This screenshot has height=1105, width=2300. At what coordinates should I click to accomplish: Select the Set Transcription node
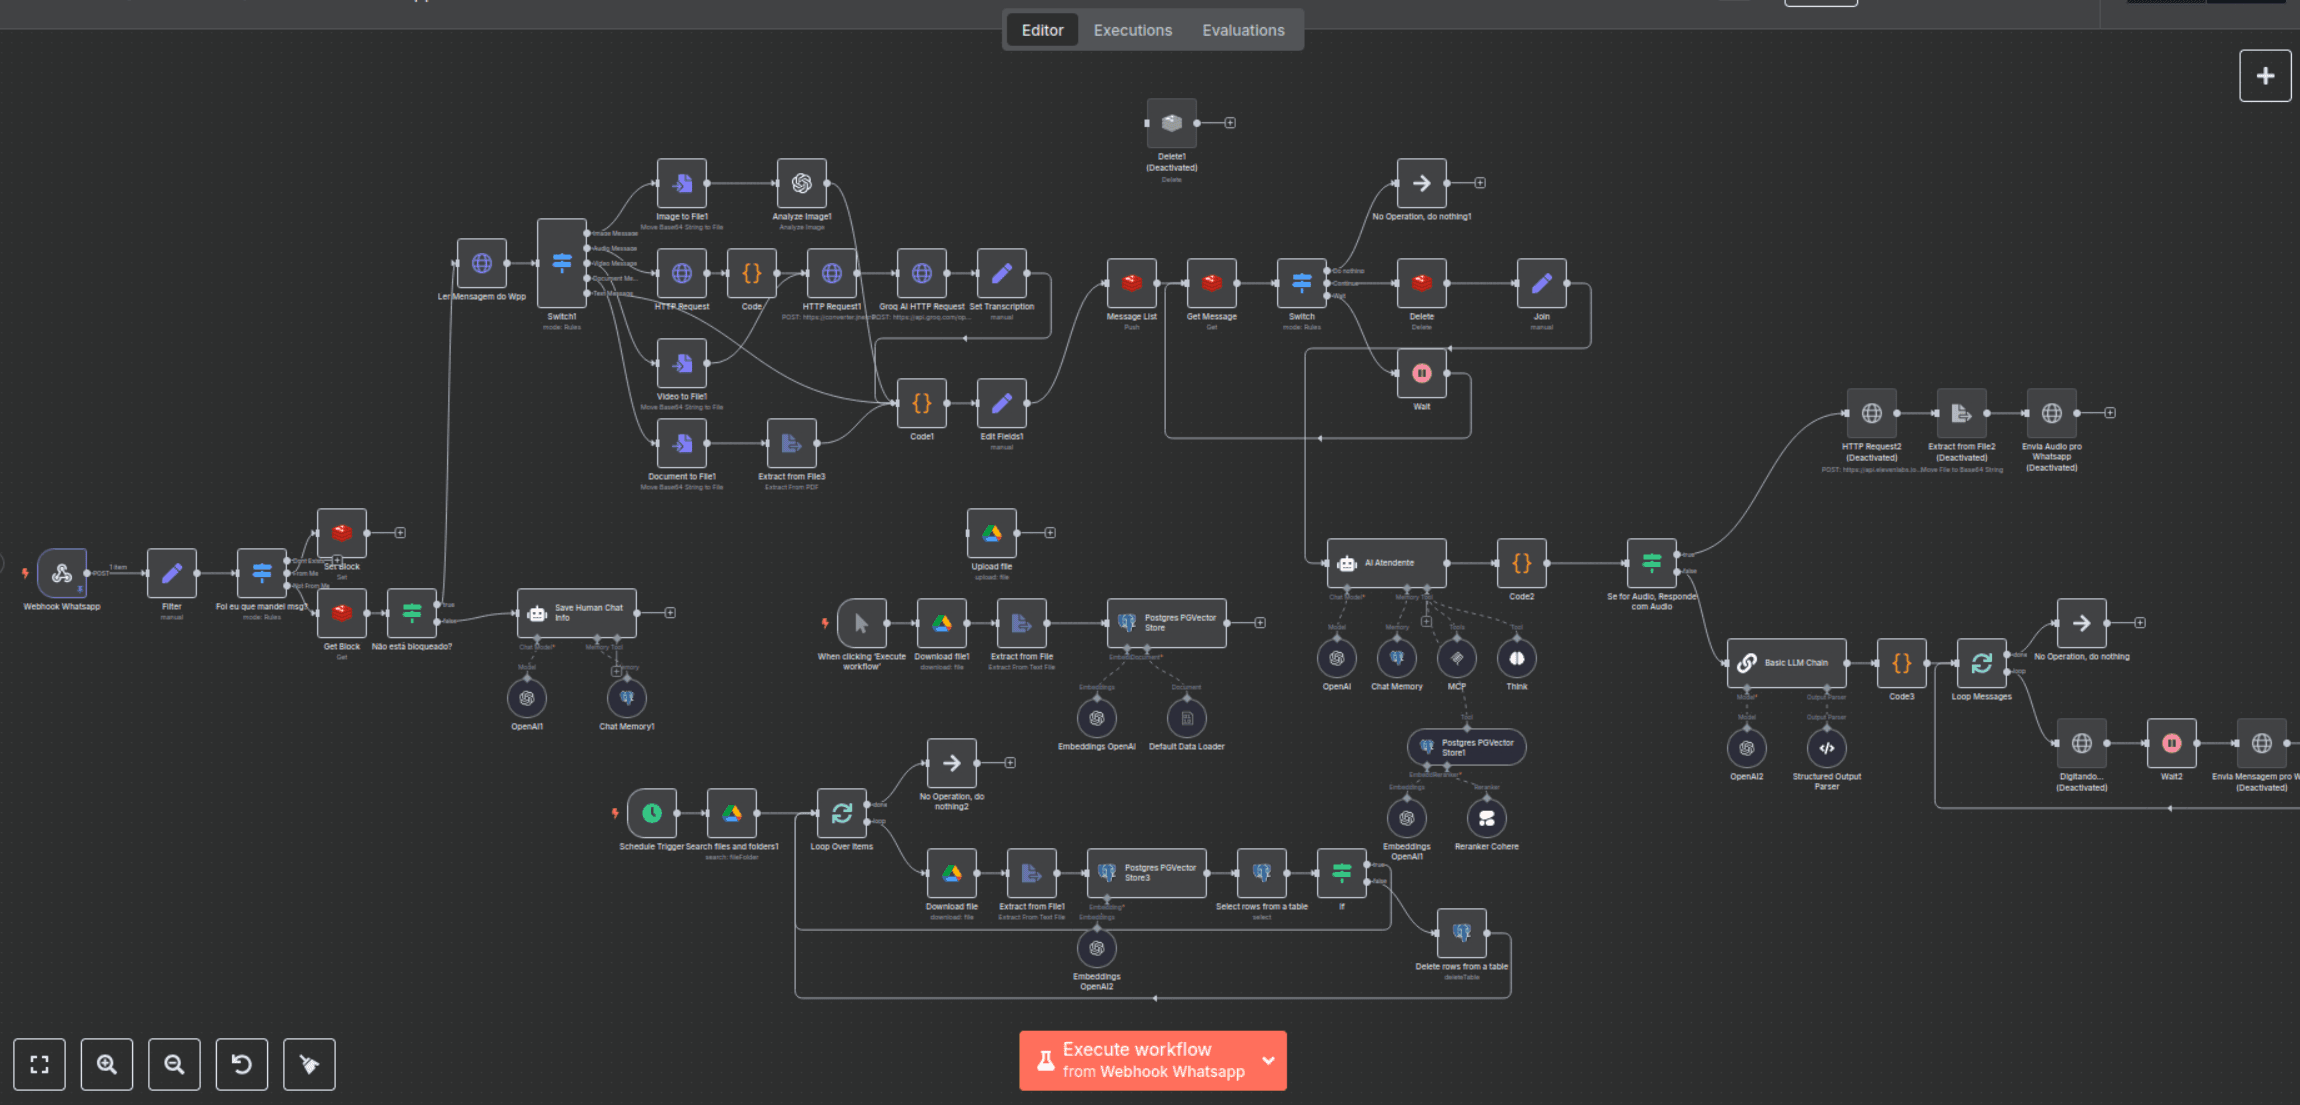tap(1002, 273)
